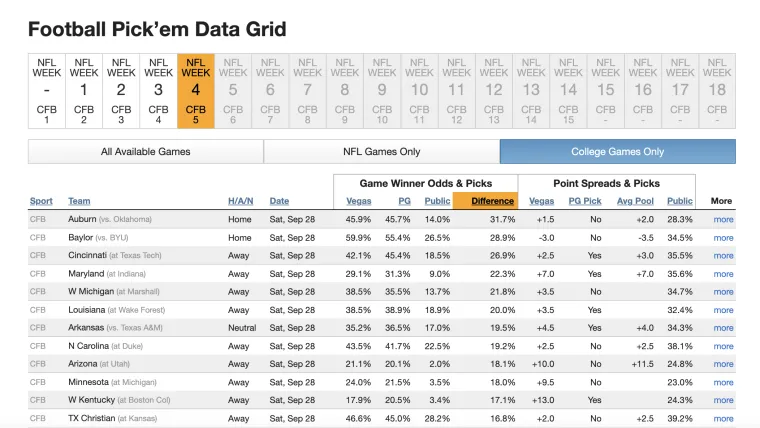760x428 pixels.
Task: Click the College Games Only filter
Action: point(617,152)
